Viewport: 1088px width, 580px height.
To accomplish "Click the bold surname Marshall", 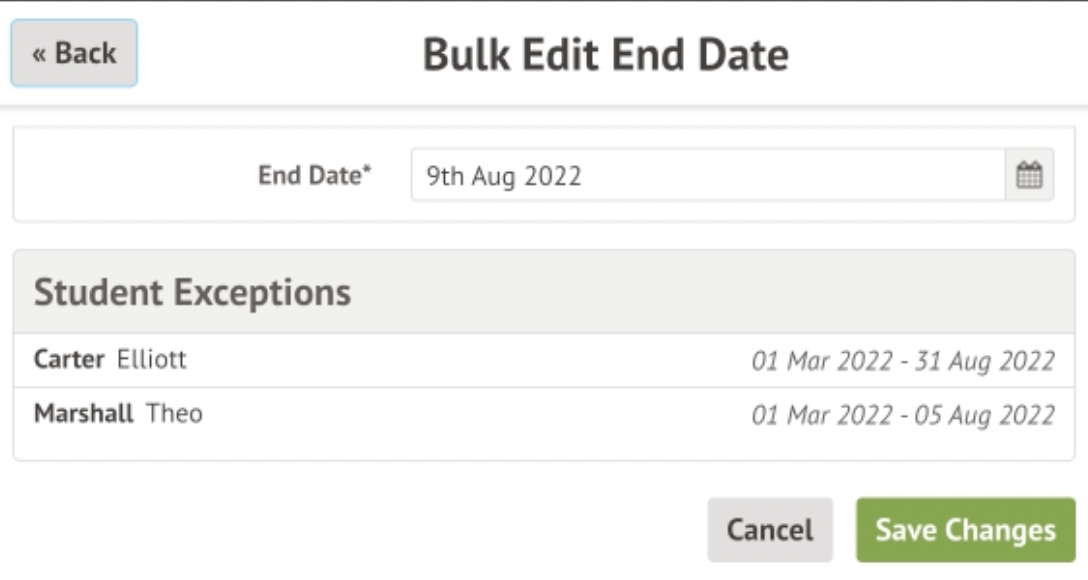I will click(x=84, y=413).
